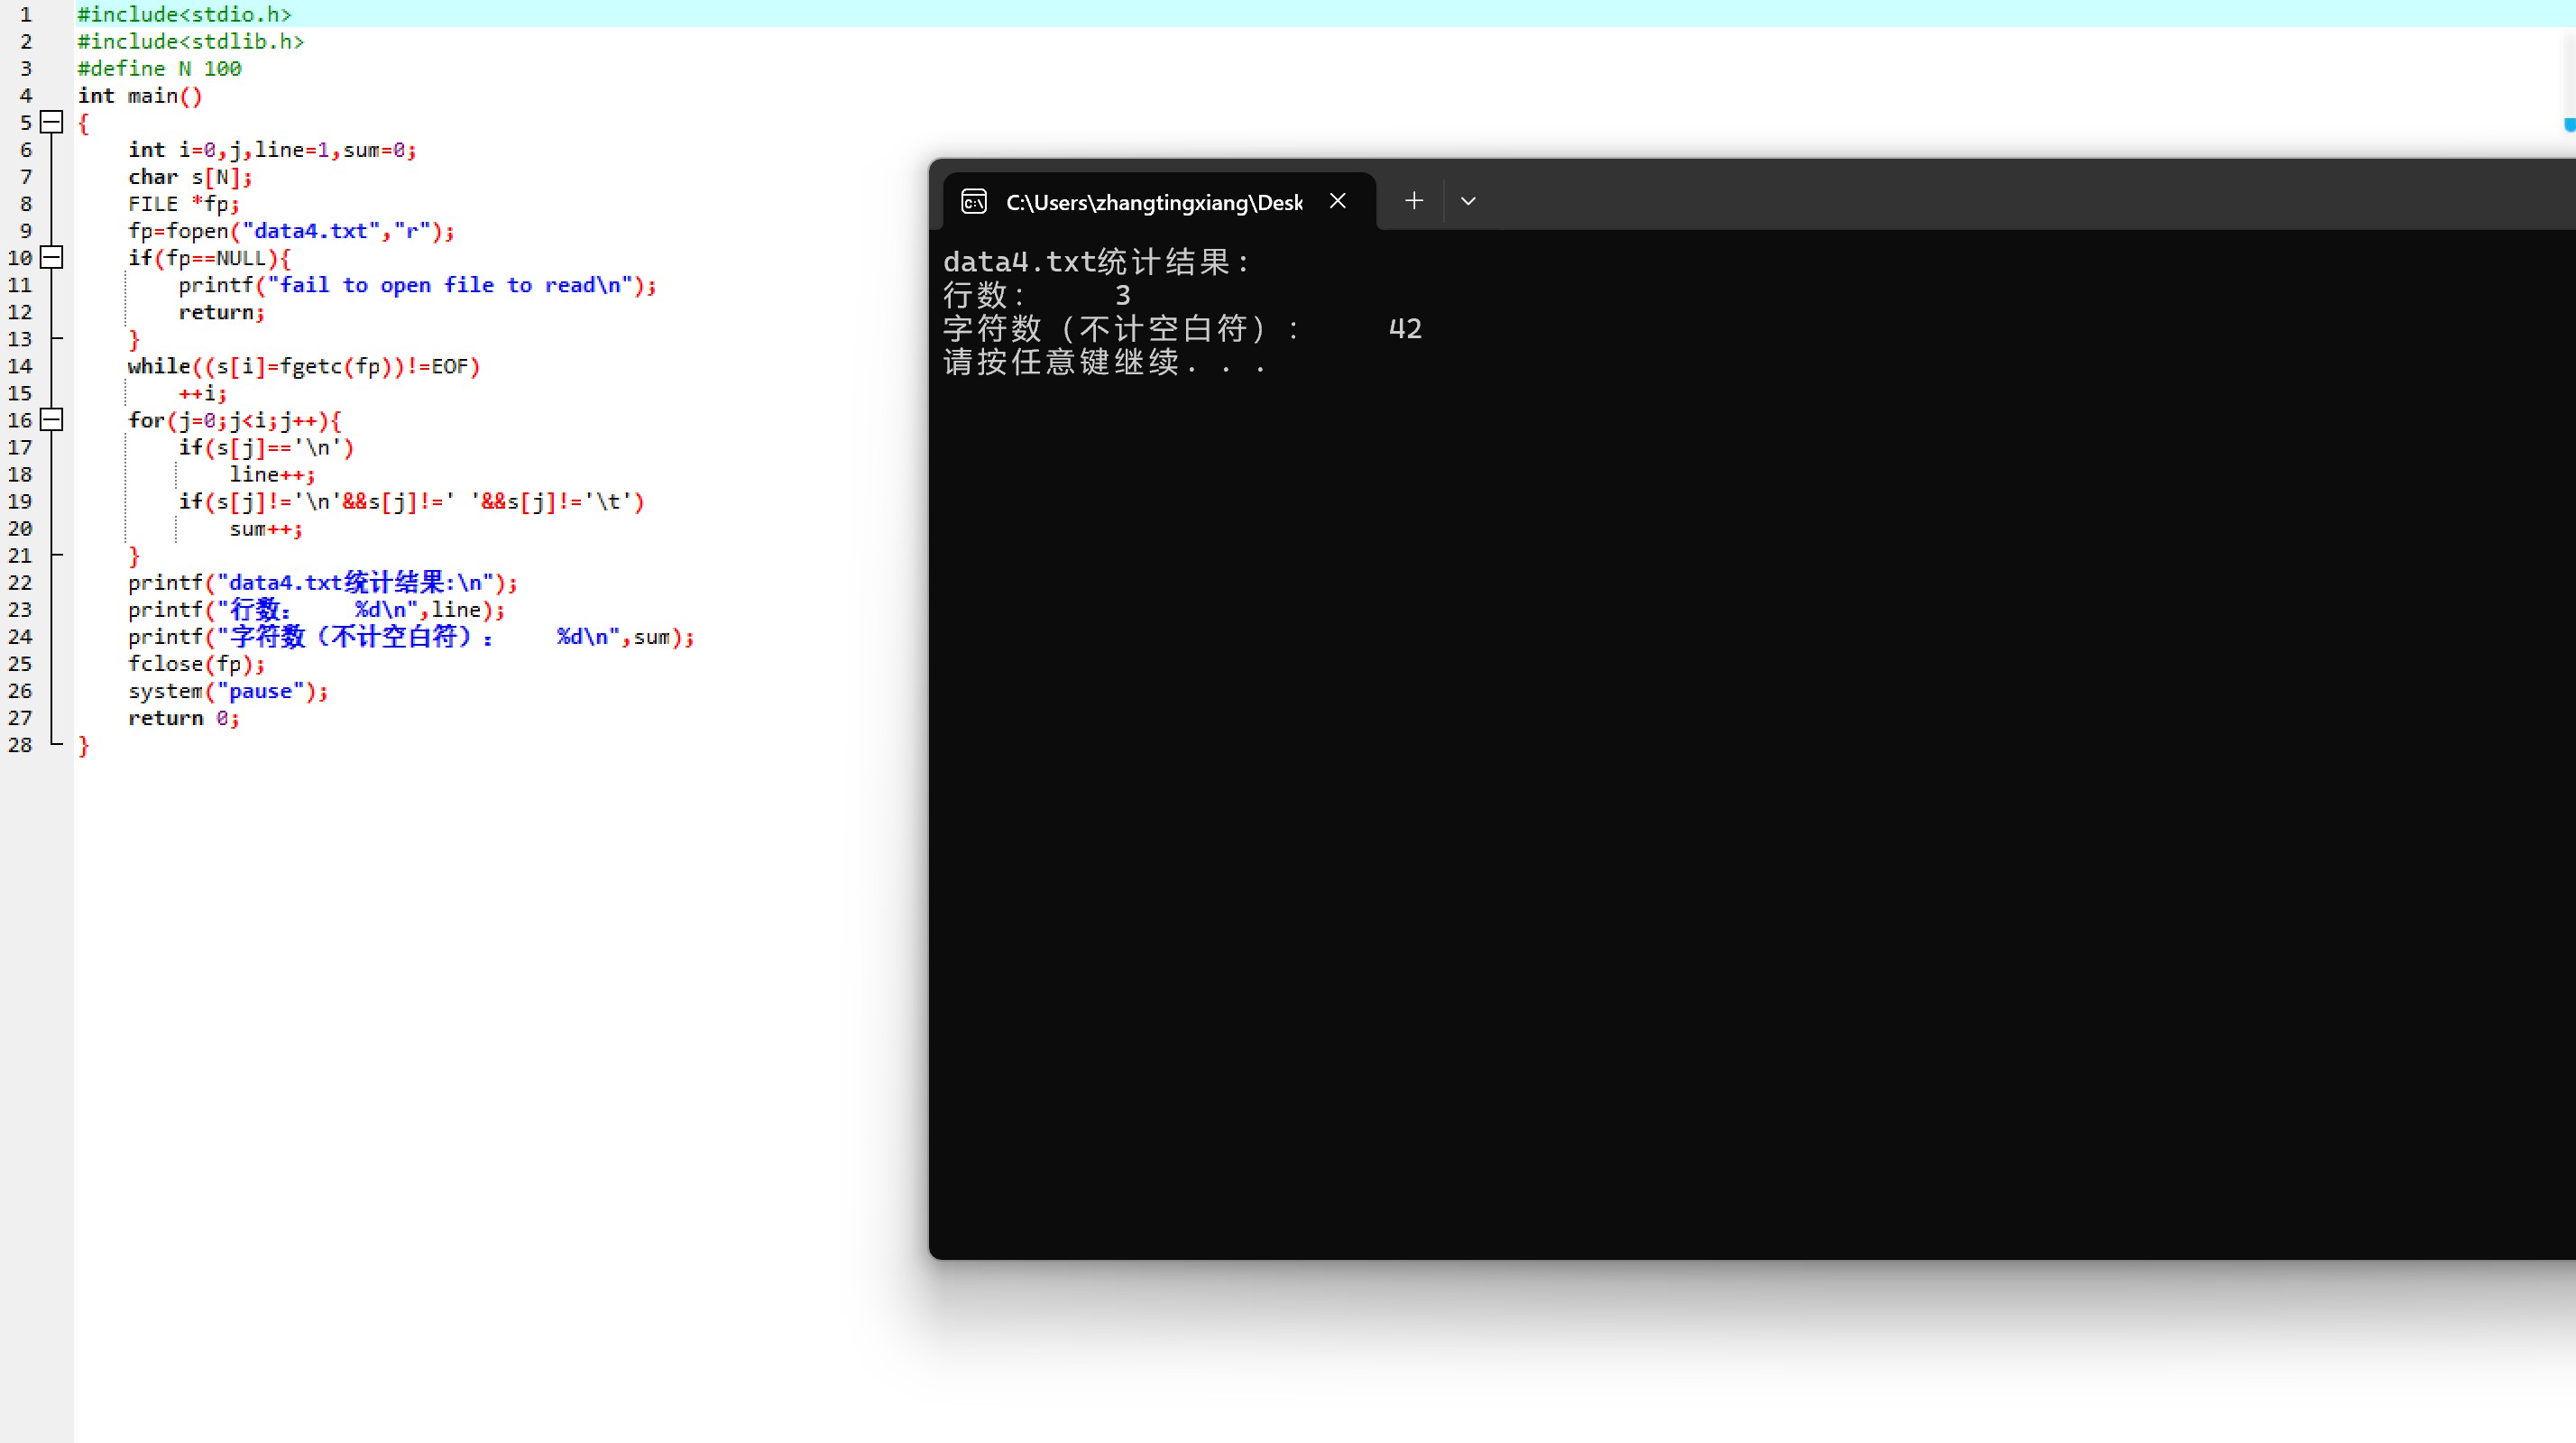Viewport: 2576px width, 1443px height.
Task: Click line number 1 in the gutter
Action: tap(26, 15)
